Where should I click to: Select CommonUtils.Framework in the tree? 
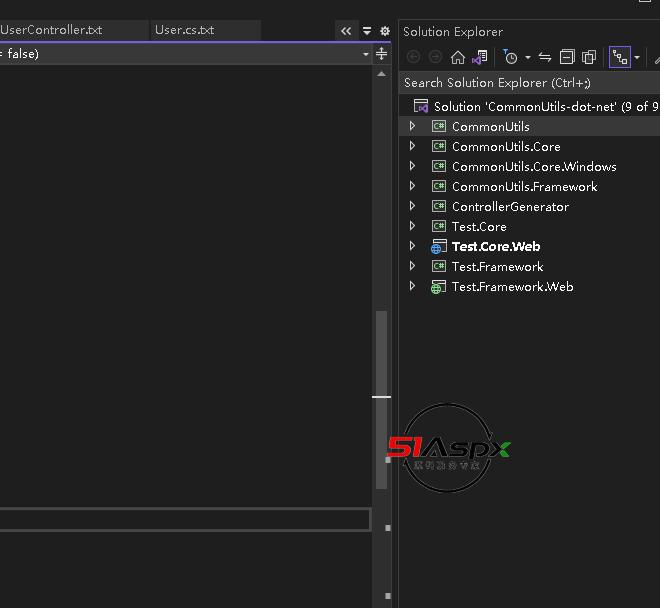point(524,187)
